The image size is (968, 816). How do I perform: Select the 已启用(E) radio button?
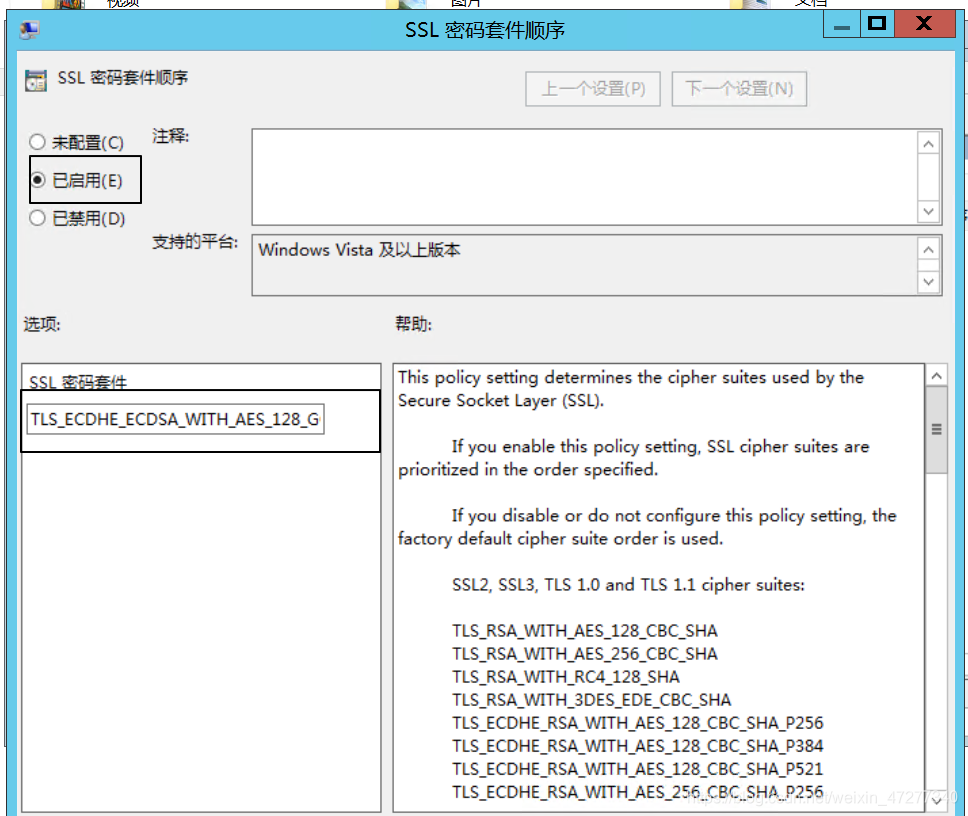(36, 180)
